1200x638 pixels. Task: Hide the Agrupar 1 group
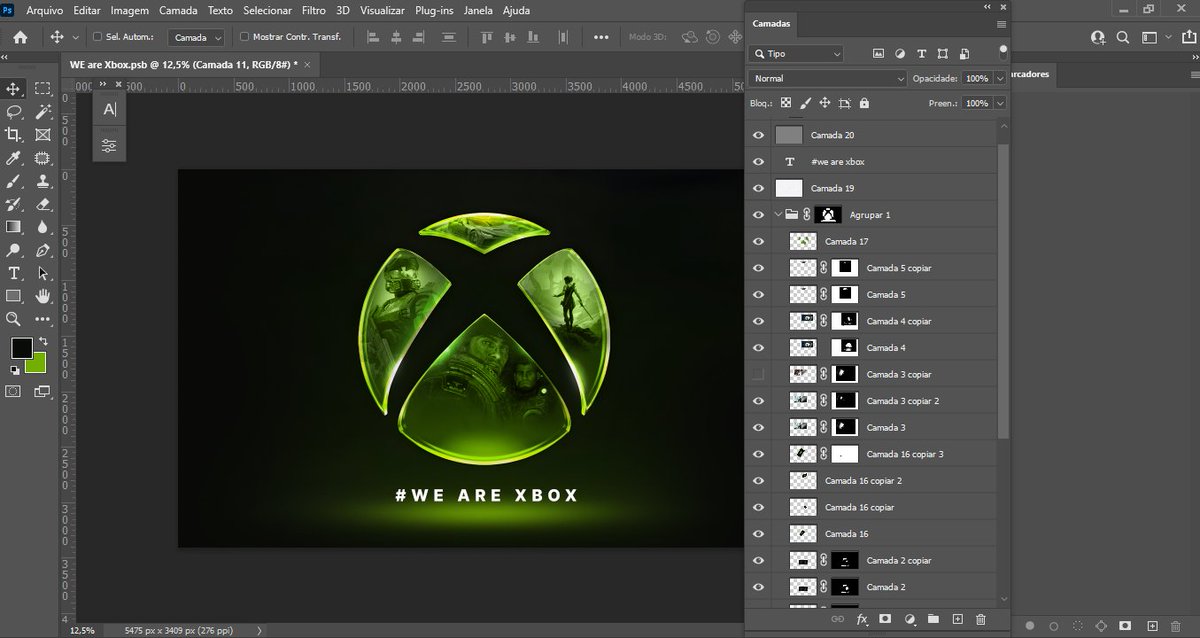[x=759, y=214]
